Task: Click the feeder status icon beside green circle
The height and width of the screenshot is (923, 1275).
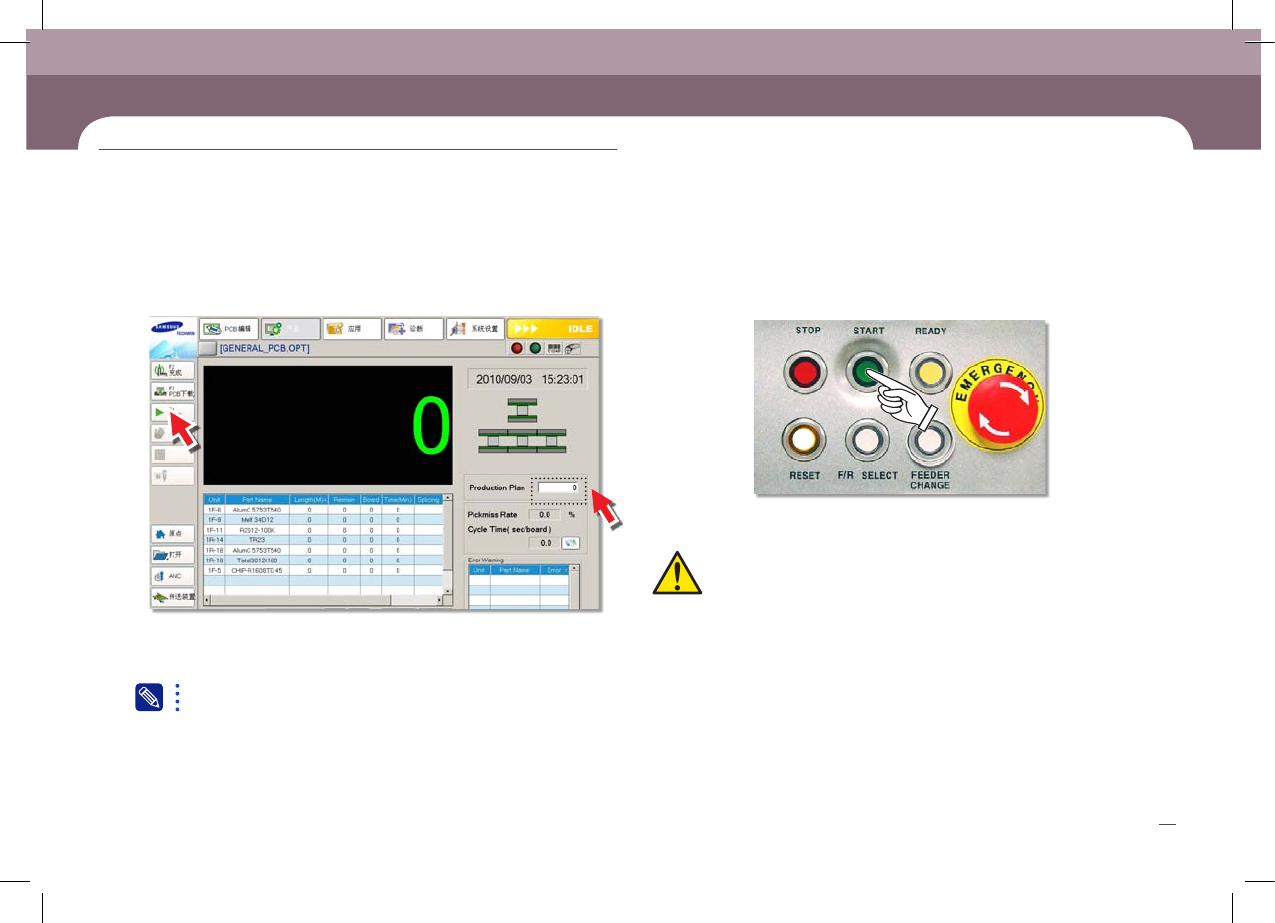Action: pos(553,348)
